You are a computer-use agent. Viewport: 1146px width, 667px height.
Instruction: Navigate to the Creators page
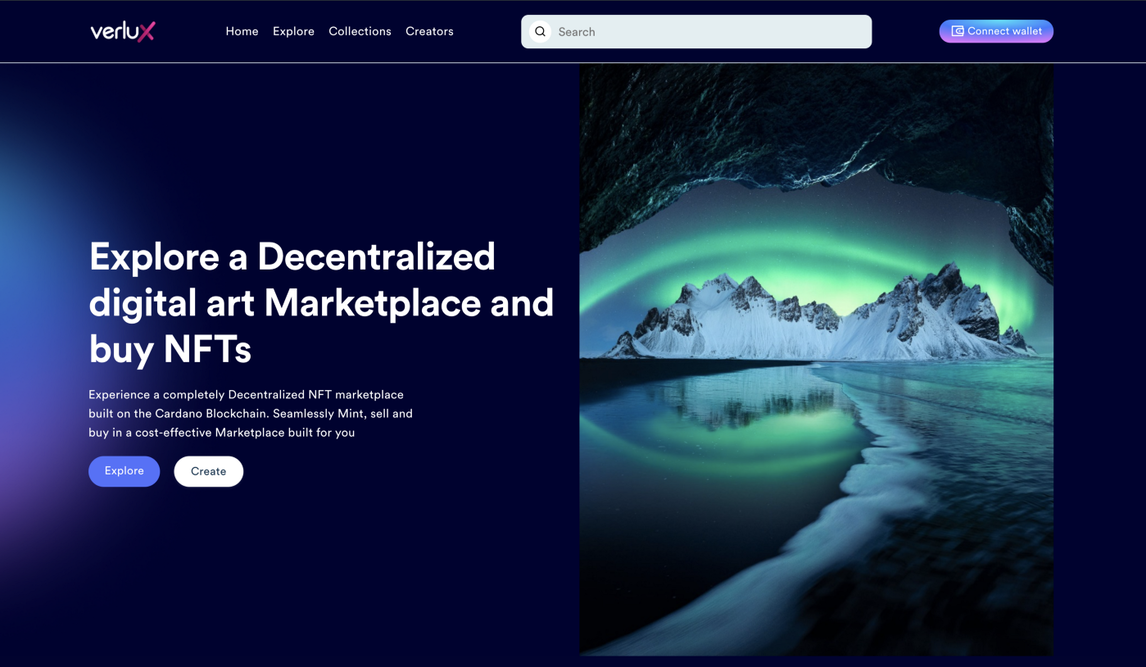tap(430, 31)
